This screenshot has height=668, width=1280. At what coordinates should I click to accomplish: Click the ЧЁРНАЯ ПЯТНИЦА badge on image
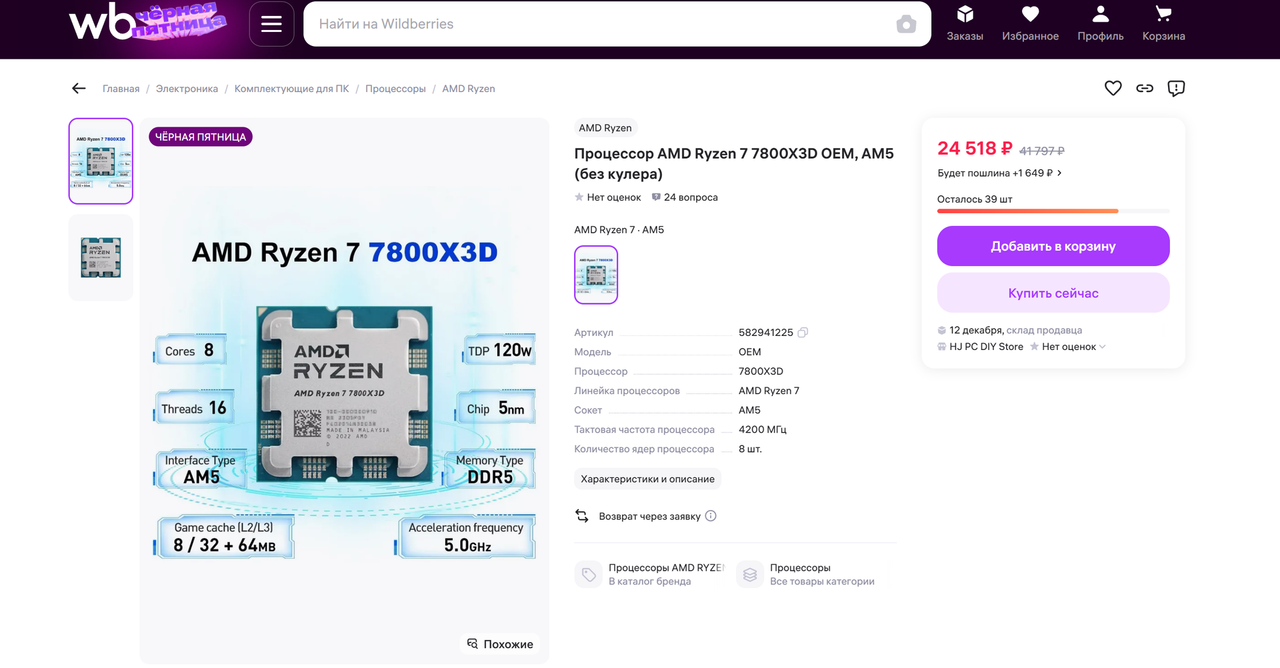[201, 137]
